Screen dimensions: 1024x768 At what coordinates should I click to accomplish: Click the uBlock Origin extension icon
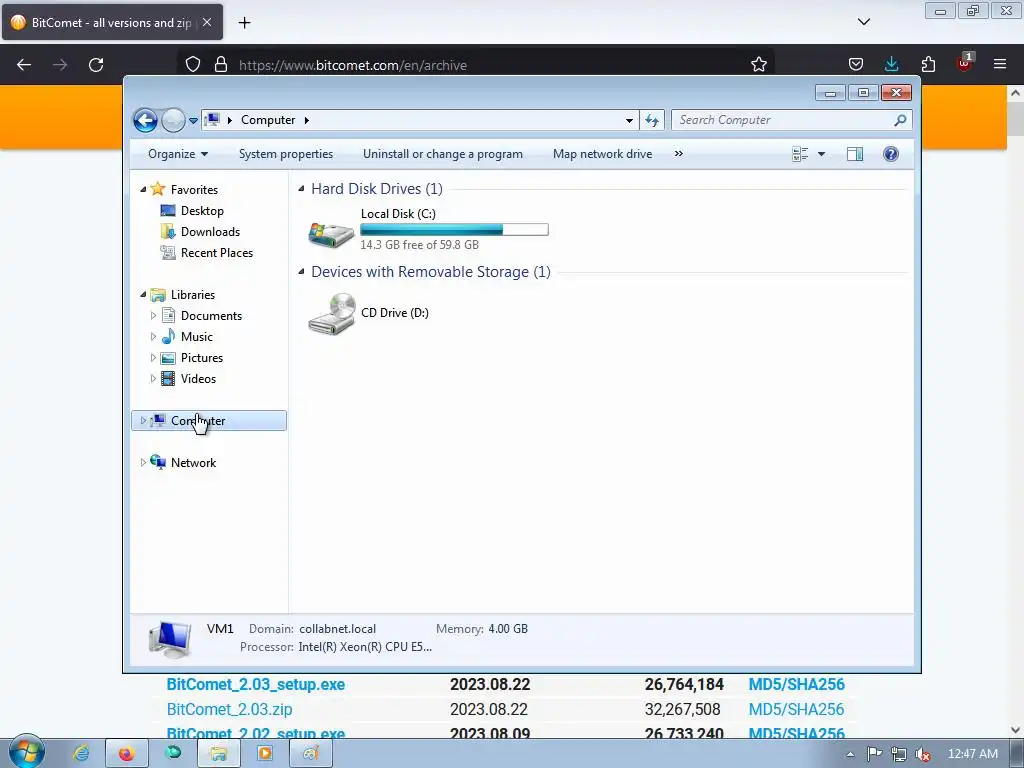click(x=964, y=63)
